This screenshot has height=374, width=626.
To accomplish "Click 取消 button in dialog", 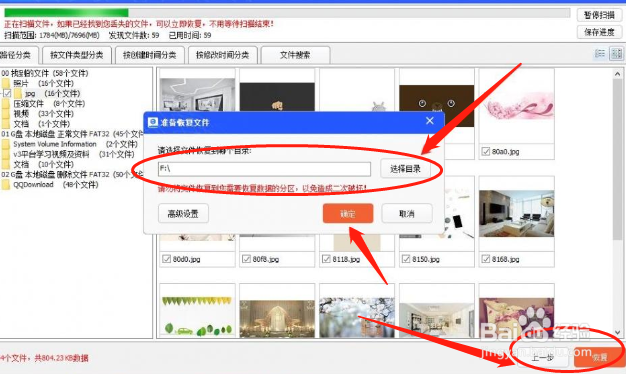I will click(406, 214).
